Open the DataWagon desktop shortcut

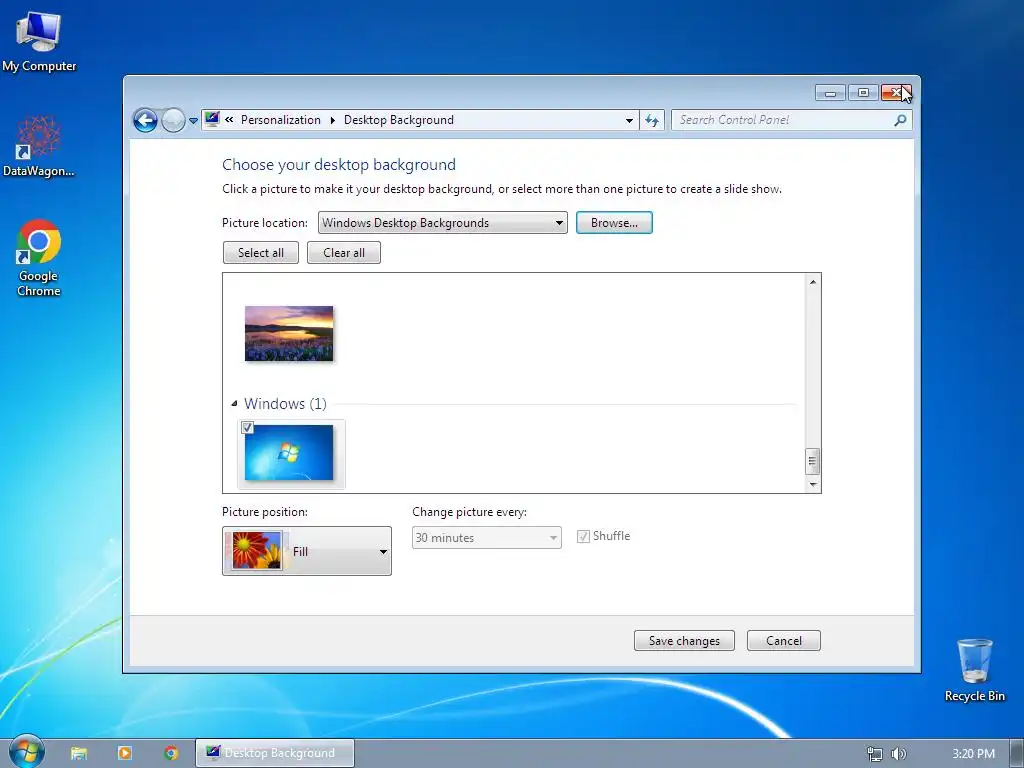pos(39,146)
